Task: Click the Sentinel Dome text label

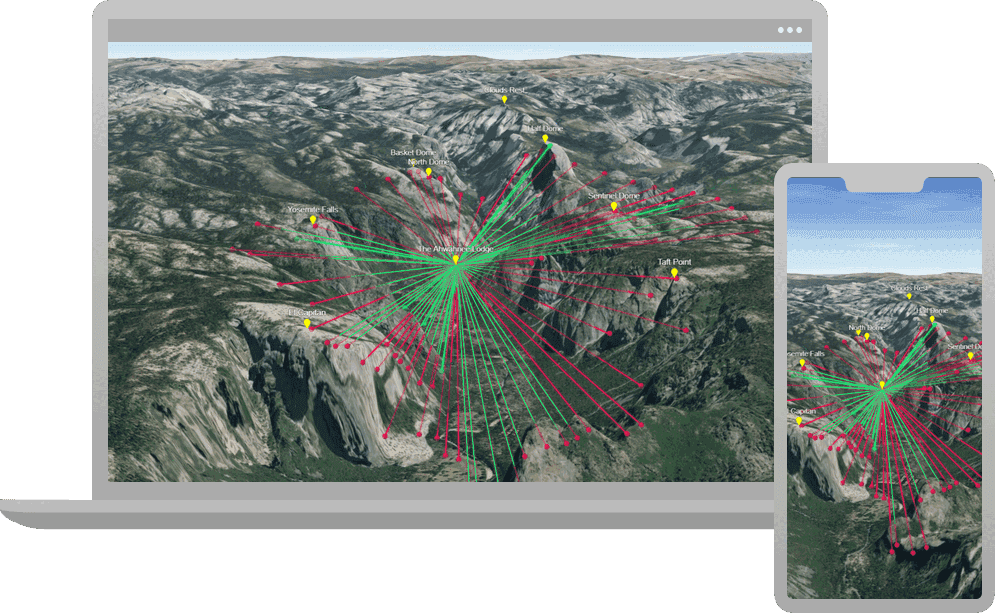Action: click(614, 195)
